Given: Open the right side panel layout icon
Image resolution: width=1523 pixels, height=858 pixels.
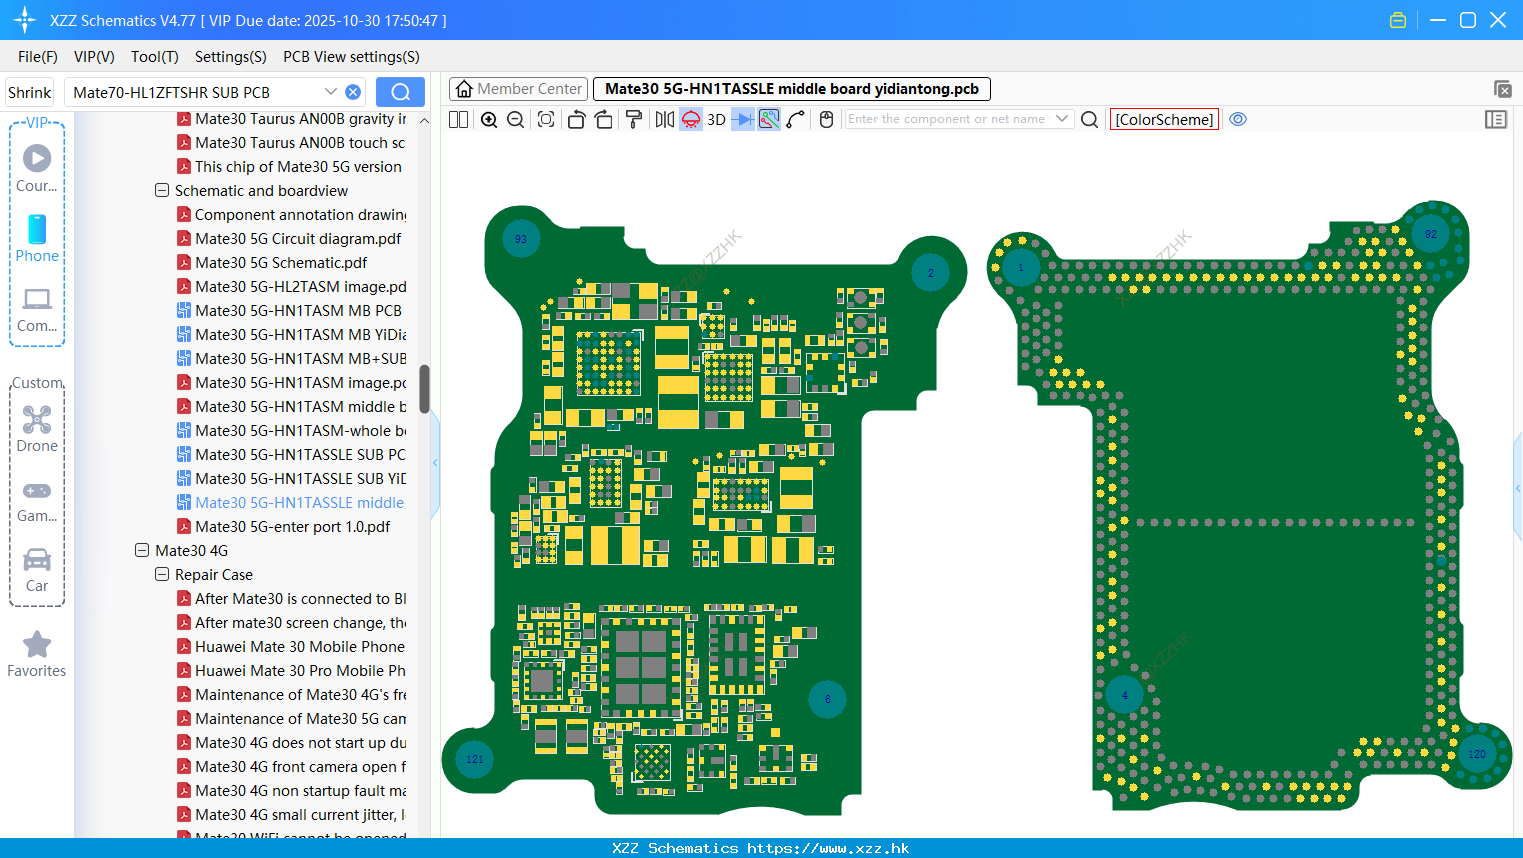Looking at the screenshot, I should [1496, 120].
